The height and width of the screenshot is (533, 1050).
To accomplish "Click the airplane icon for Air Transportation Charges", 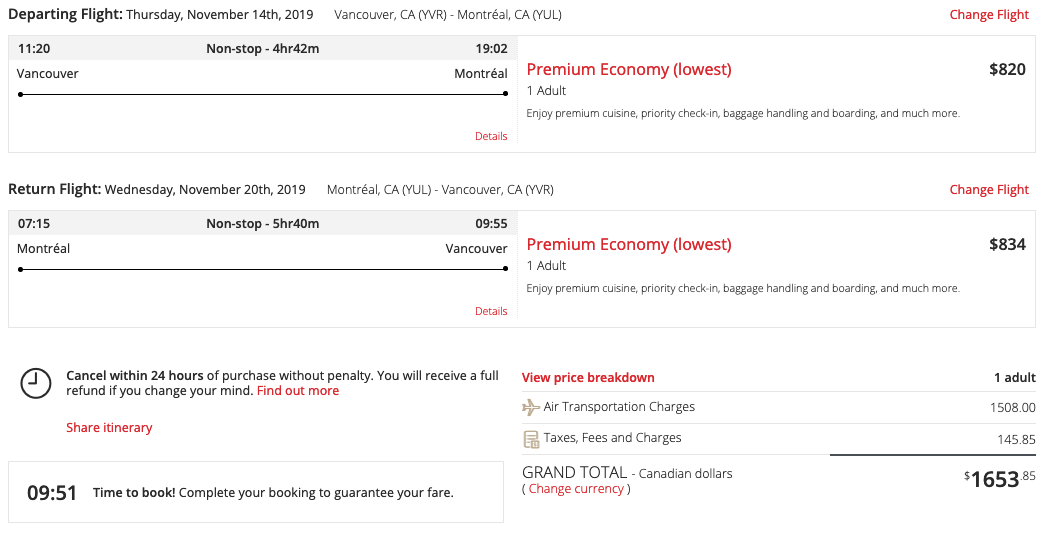I will coord(531,407).
